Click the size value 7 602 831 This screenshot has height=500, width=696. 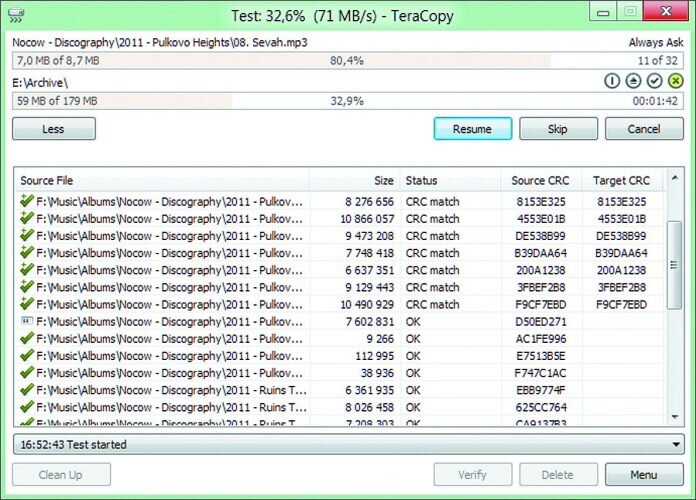tap(369, 321)
